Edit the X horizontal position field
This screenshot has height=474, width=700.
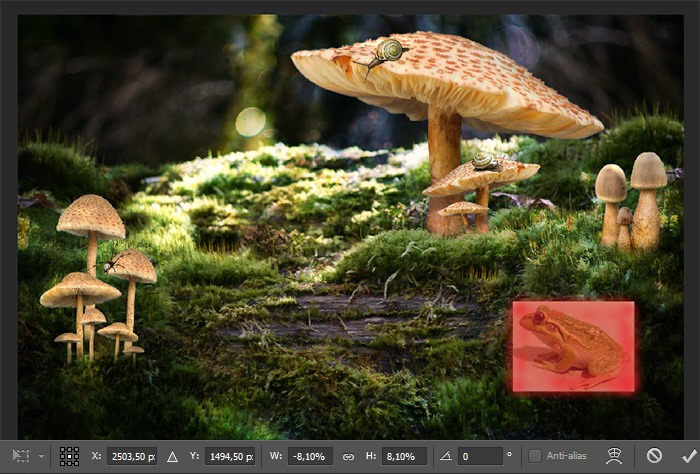click(x=132, y=456)
